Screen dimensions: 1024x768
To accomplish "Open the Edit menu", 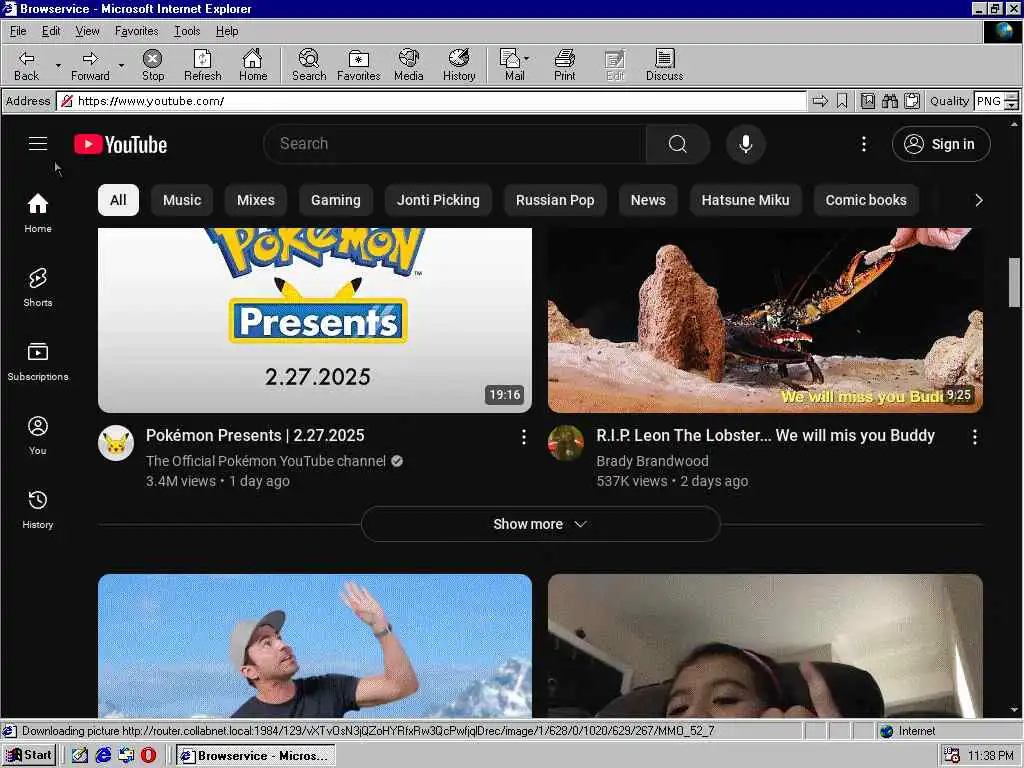I will (51, 31).
